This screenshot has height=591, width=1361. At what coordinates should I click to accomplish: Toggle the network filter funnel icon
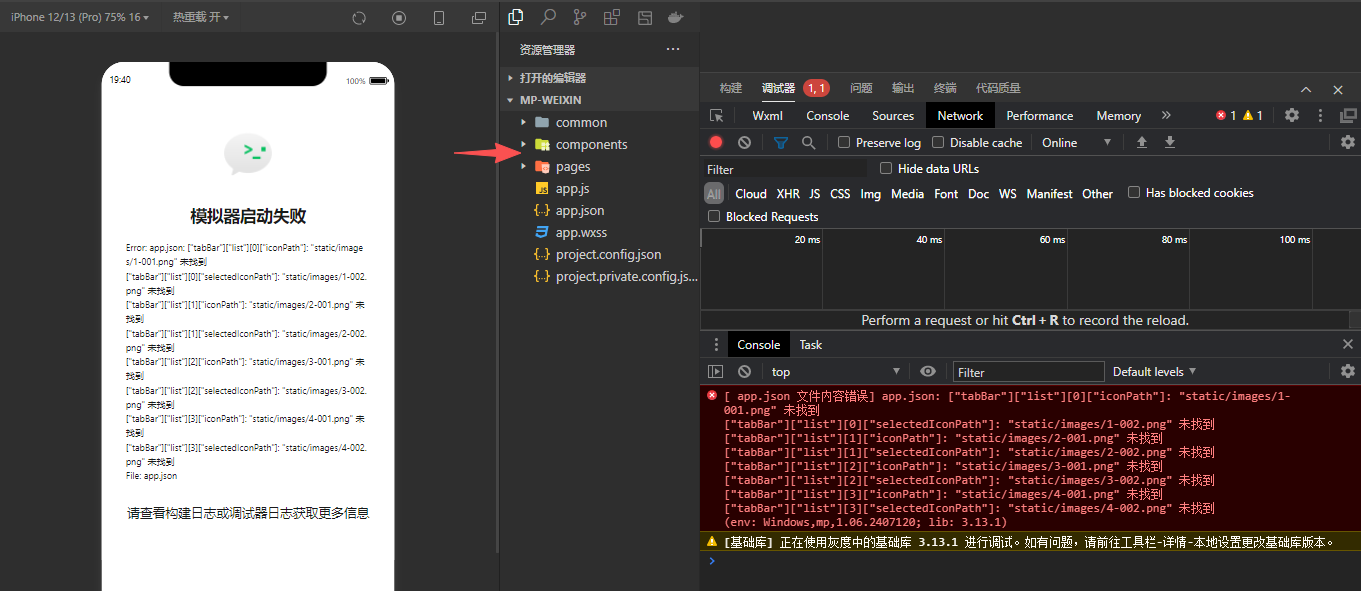781,142
